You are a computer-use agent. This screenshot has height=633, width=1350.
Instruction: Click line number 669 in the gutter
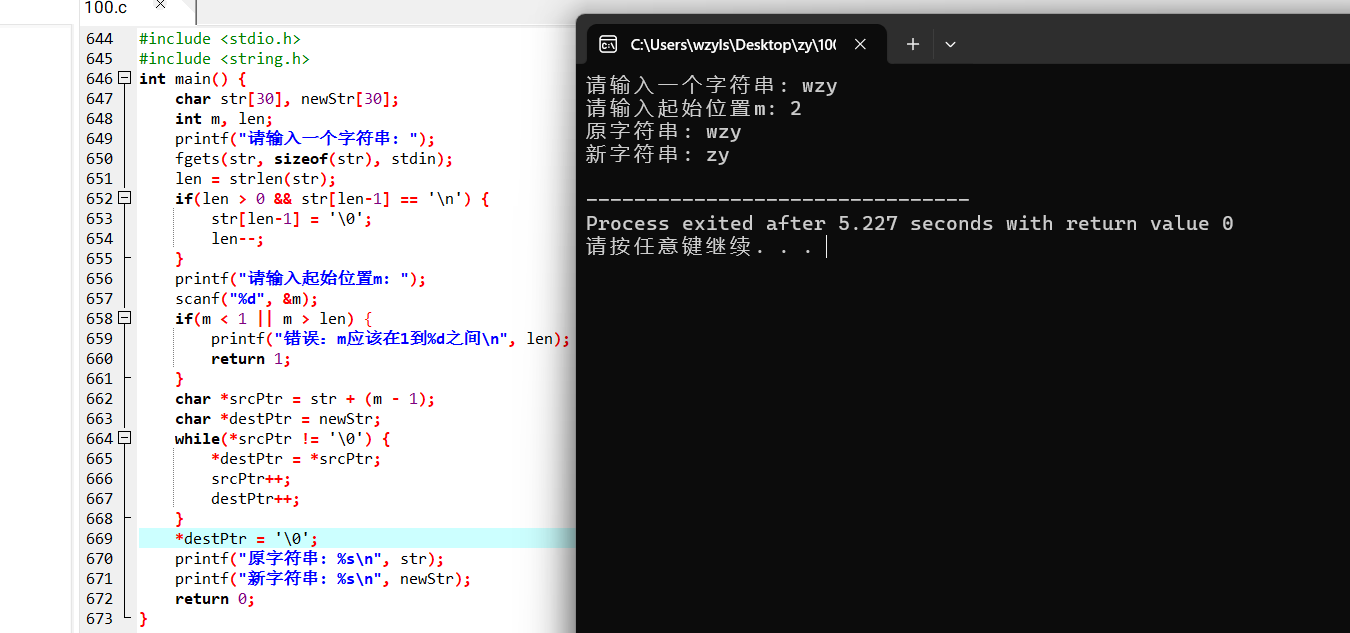click(x=99, y=538)
